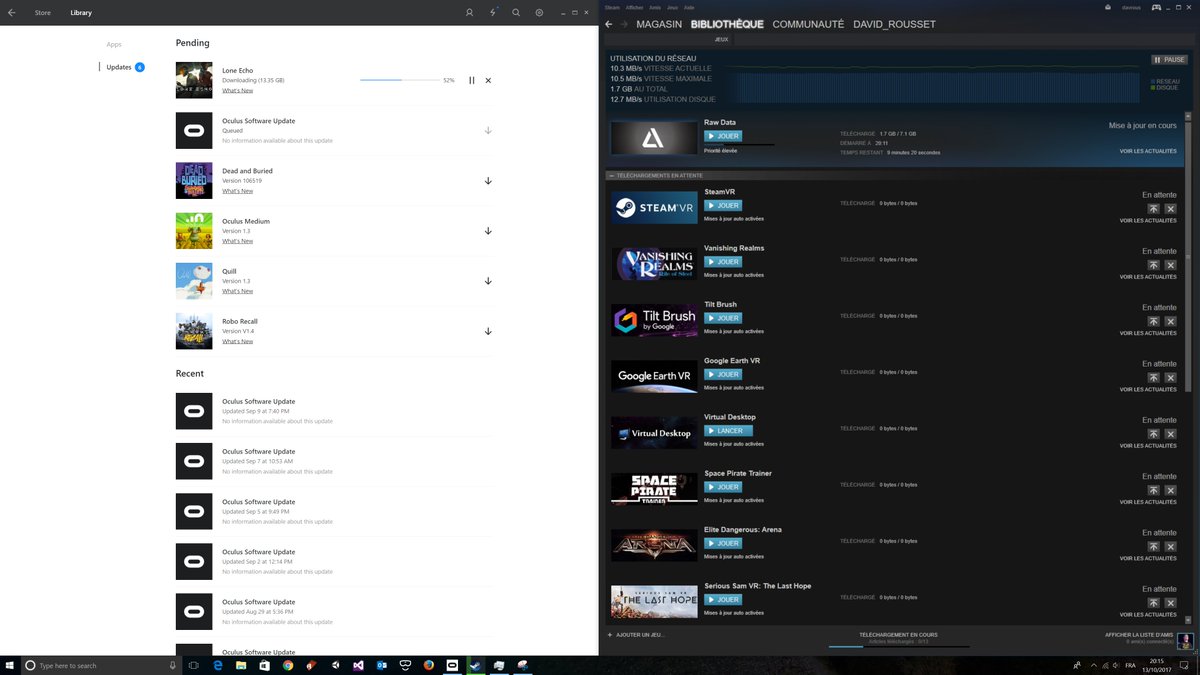Switch to Oculus Library tab

pos(81,13)
